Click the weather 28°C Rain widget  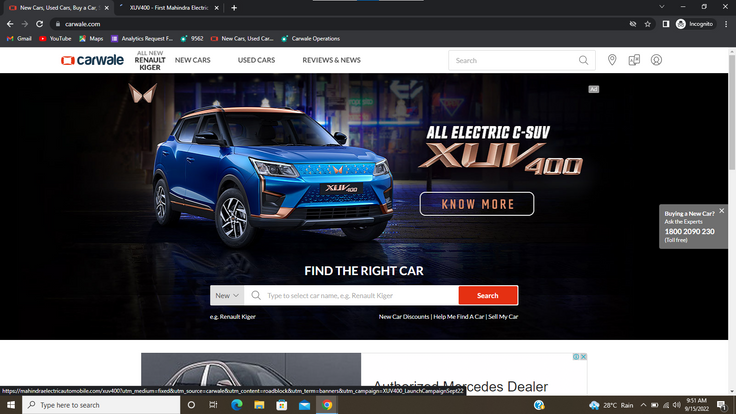[612, 405]
